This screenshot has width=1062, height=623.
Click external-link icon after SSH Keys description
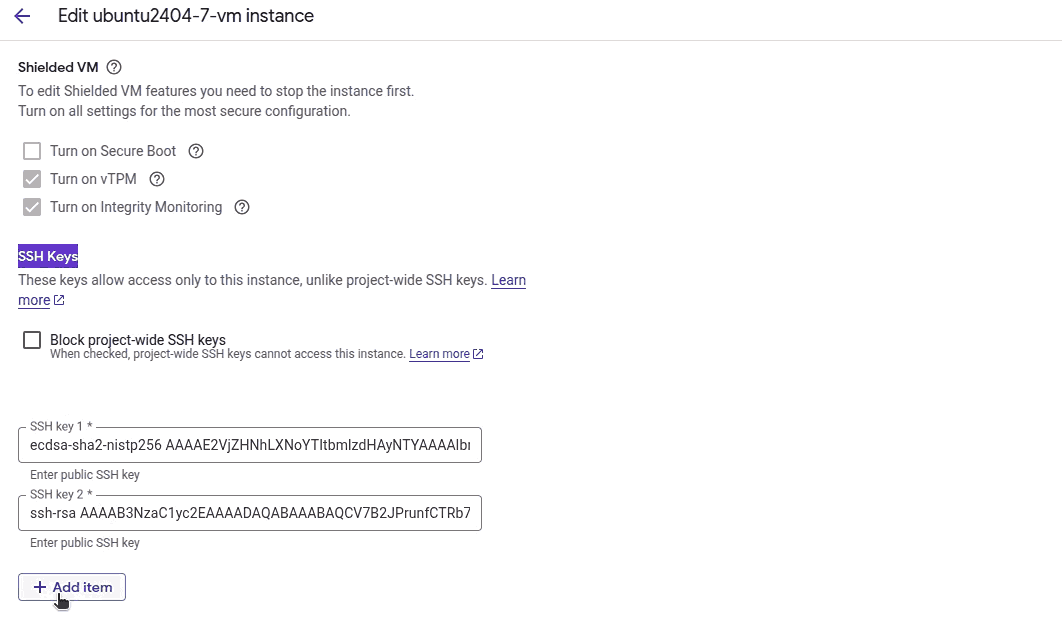click(59, 300)
